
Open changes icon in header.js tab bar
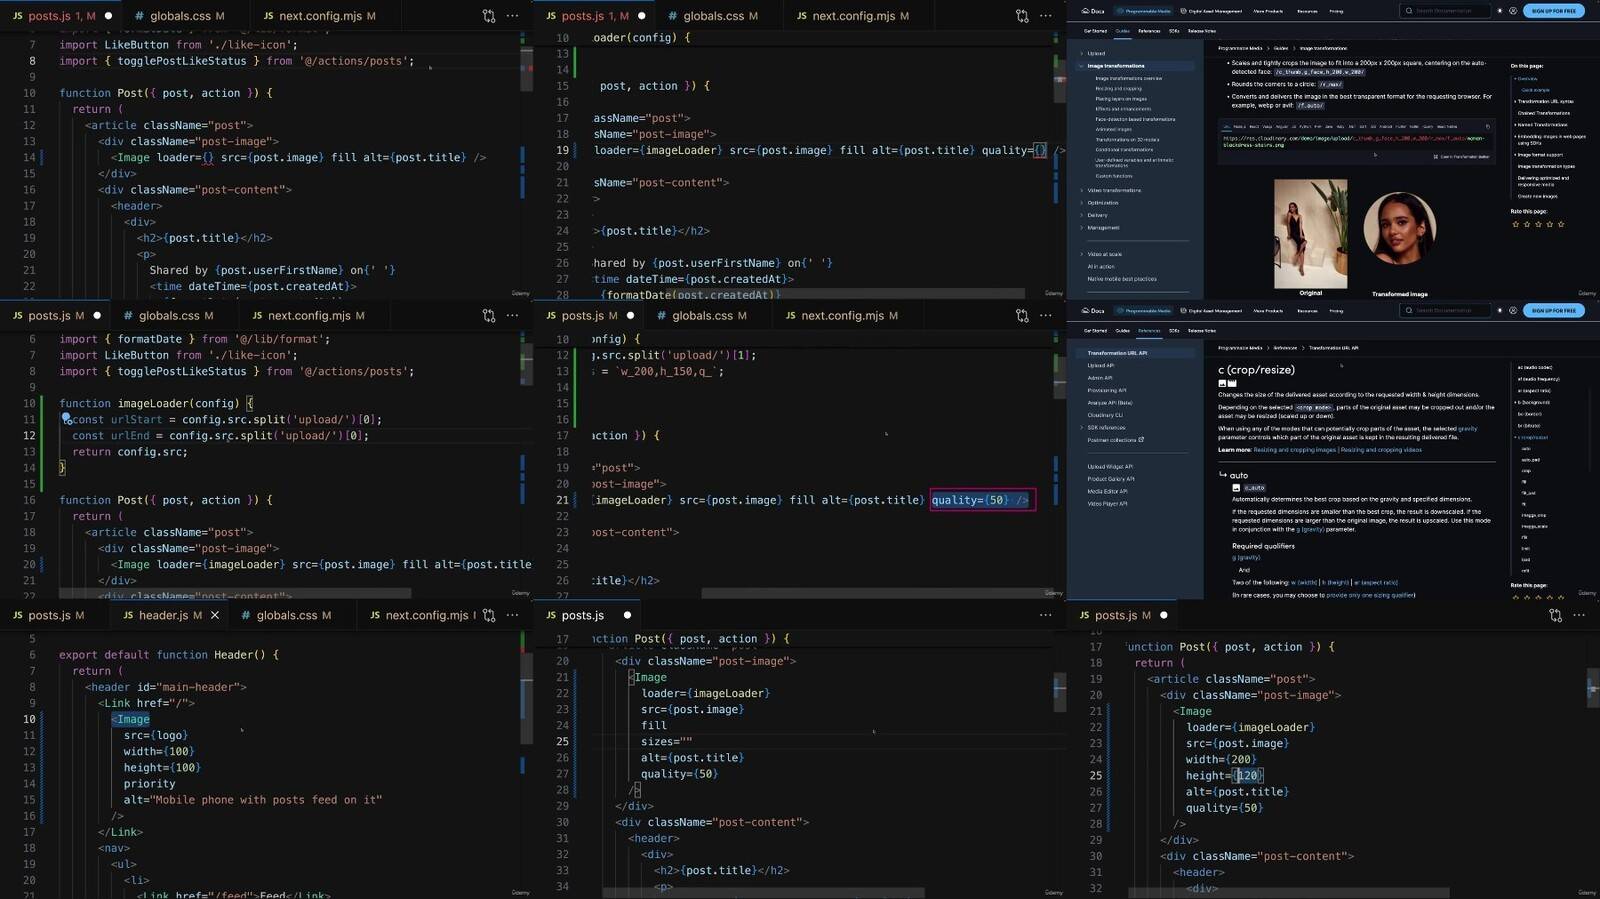(489, 615)
